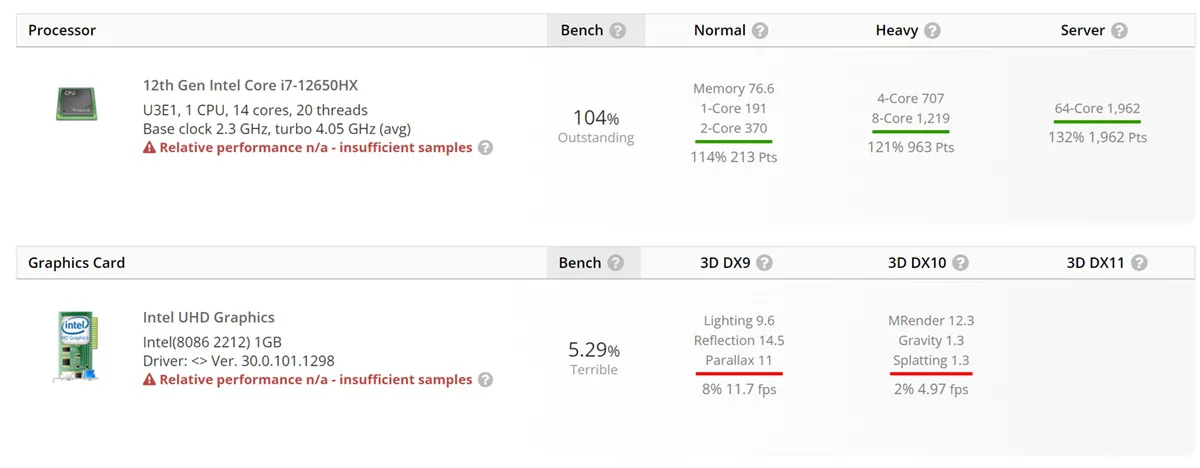The width and height of the screenshot is (1200, 468).
Task: Click the help icon beside Graphics Card Bench
Action: (615, 263)
